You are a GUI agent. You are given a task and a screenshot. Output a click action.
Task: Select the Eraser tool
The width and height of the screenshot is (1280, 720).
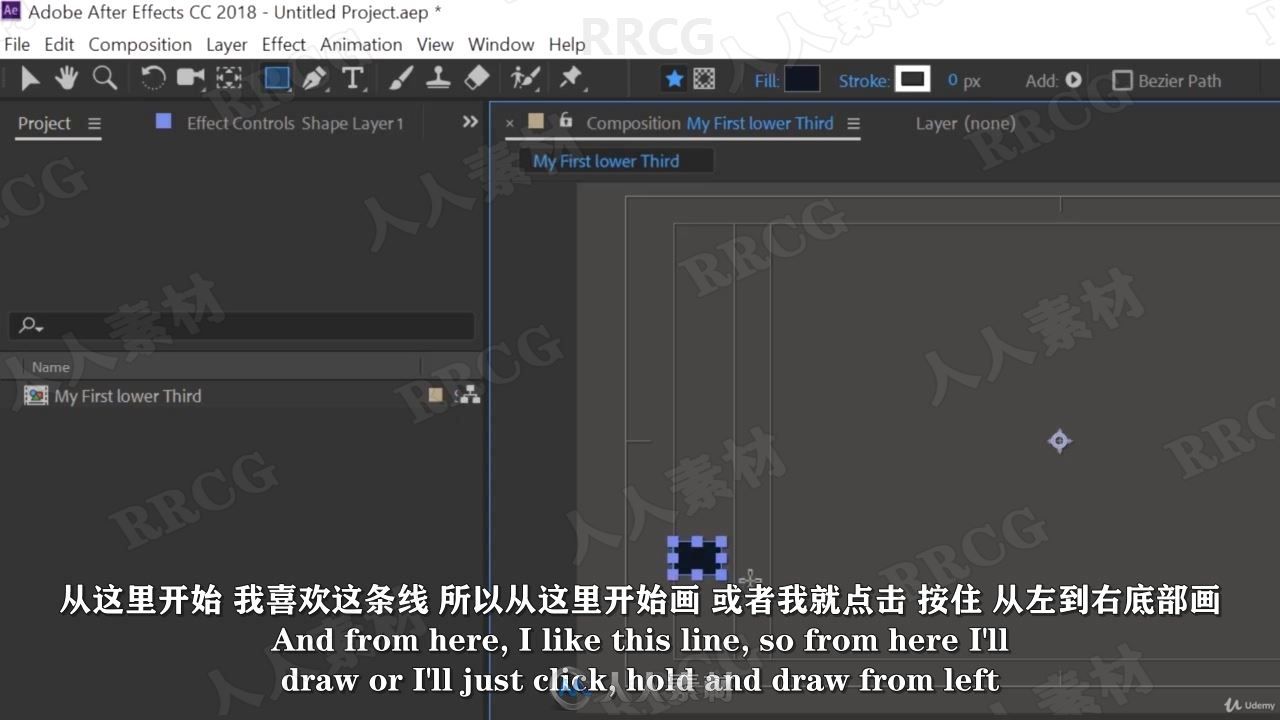point(477,79)
